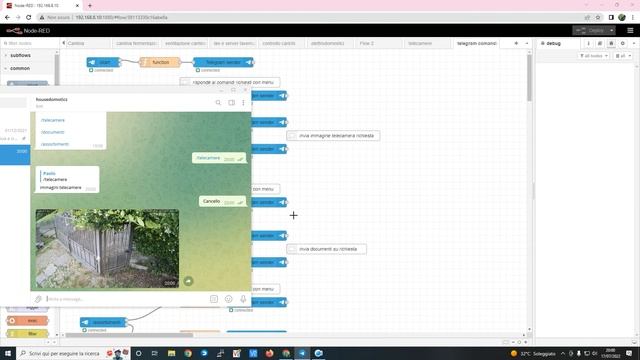640x360 pixels.
Task: Expand the sidebar tab list arrow
Action: [634, 43]
